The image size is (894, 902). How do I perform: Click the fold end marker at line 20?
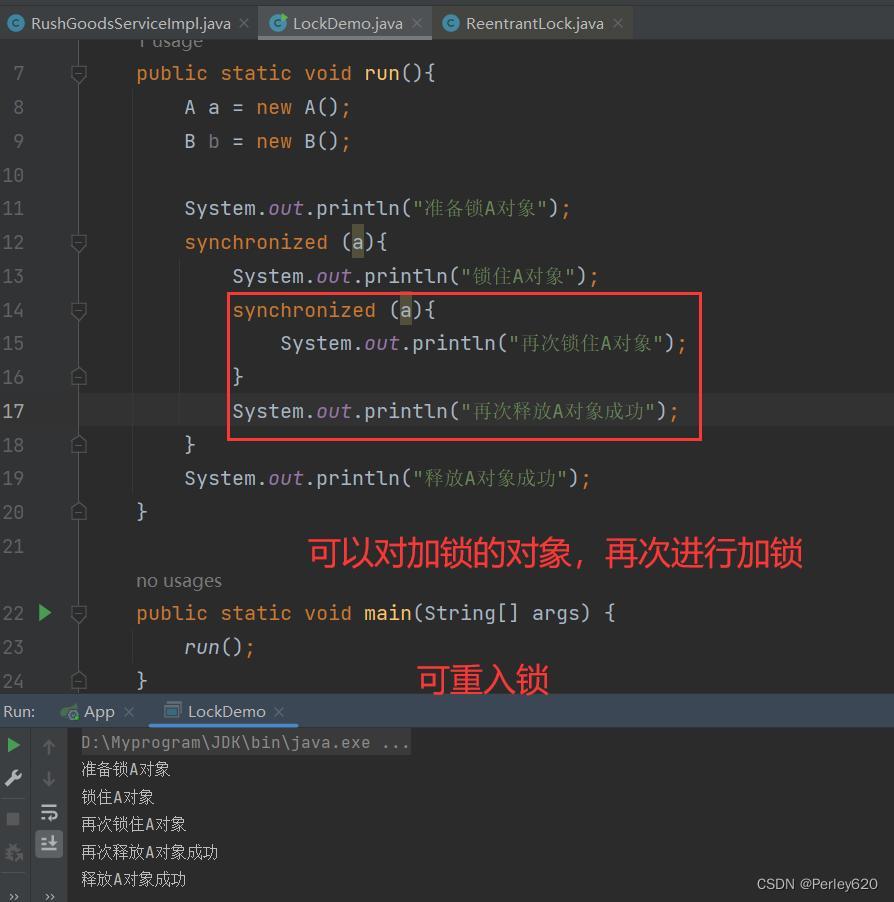click(x=79, y=511)
